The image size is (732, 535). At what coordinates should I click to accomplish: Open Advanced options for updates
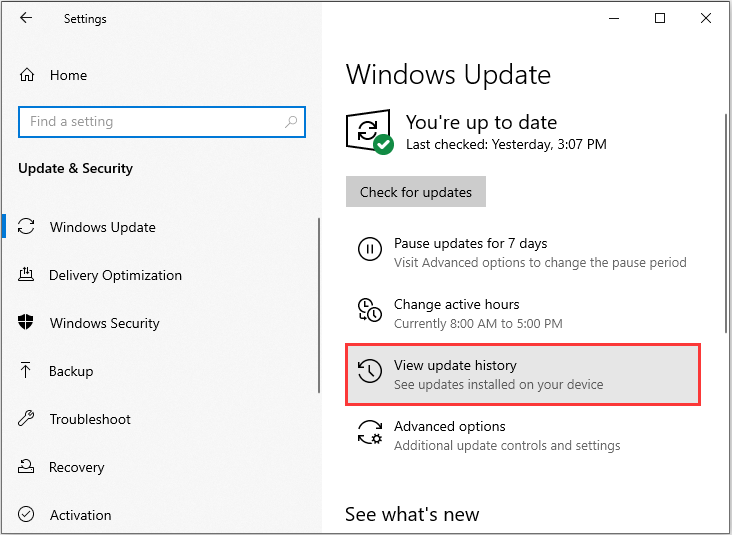[x=449, y=426]
